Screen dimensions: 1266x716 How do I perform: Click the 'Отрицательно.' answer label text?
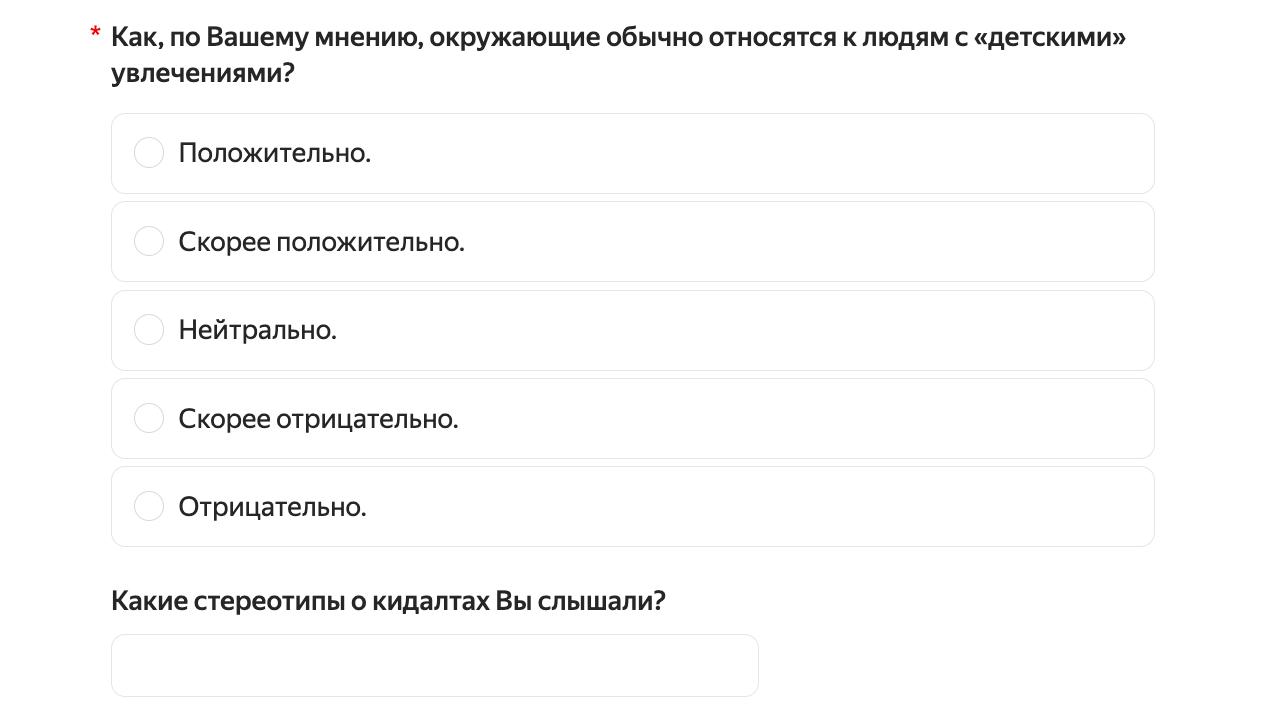click(273, 507)
